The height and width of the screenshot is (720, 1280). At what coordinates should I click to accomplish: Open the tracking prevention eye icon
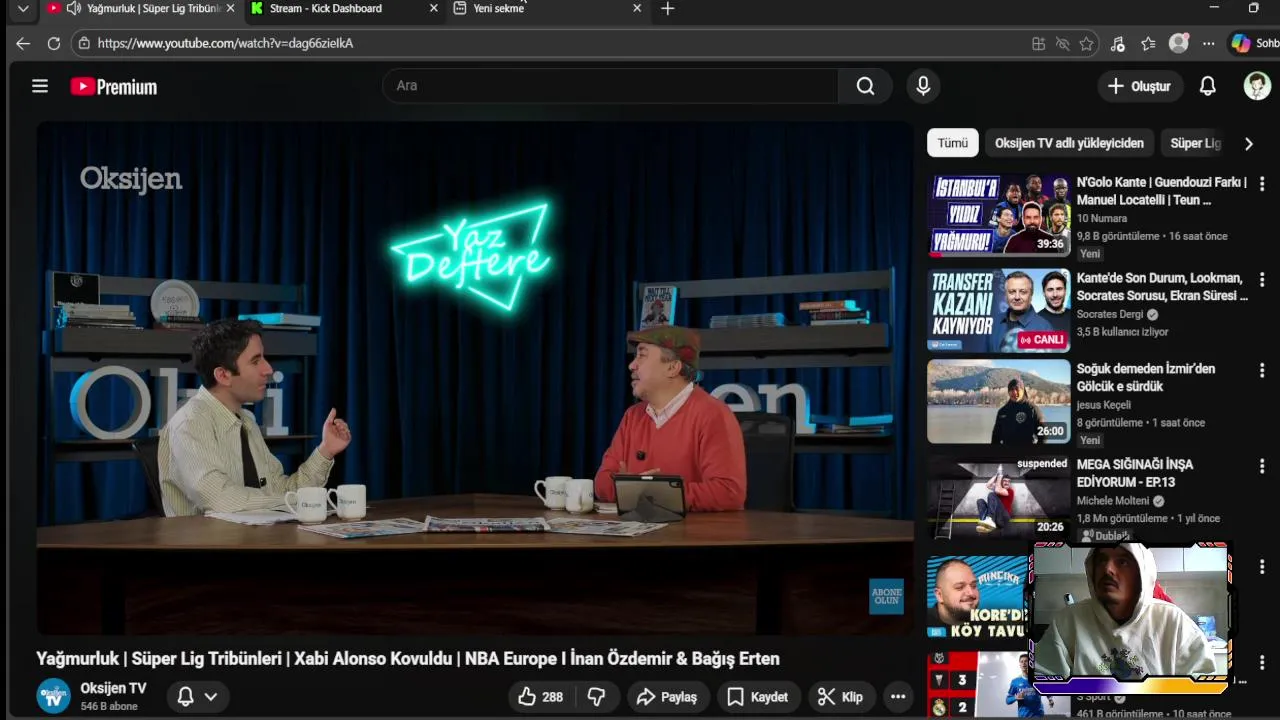pyautogui.click(x=1062, y=43)
